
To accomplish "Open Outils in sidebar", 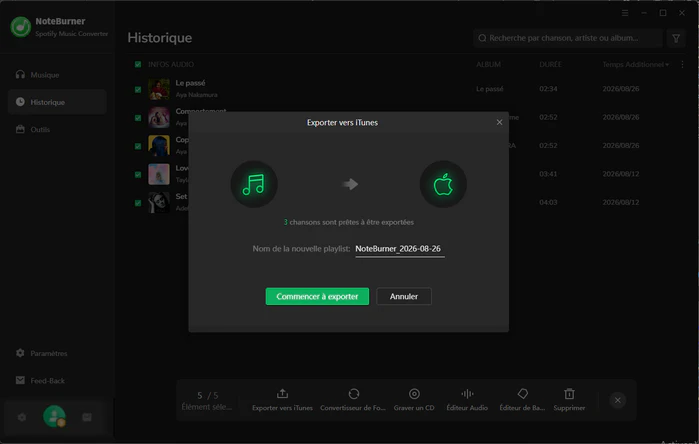I will click(x=57, y=129).
